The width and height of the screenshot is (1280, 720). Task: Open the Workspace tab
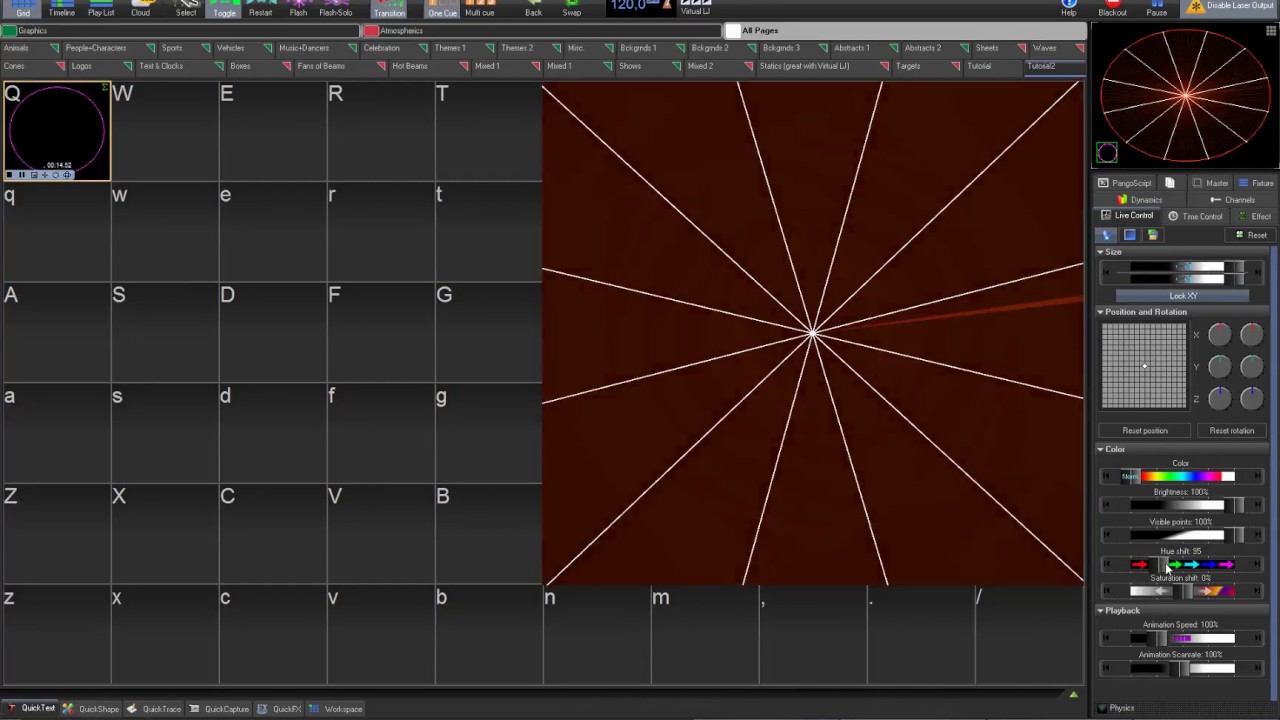[x=336, y=709]
